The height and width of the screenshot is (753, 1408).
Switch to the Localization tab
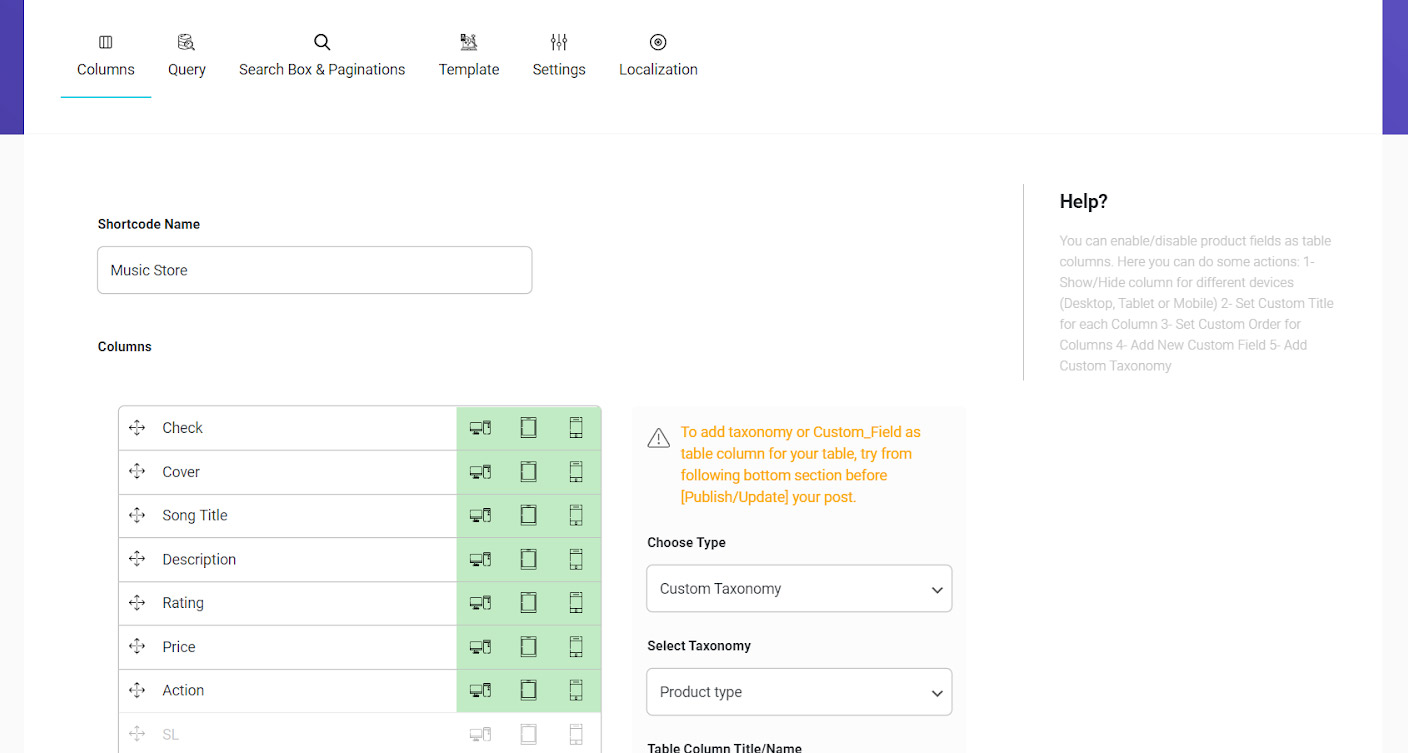coord(658,57)
